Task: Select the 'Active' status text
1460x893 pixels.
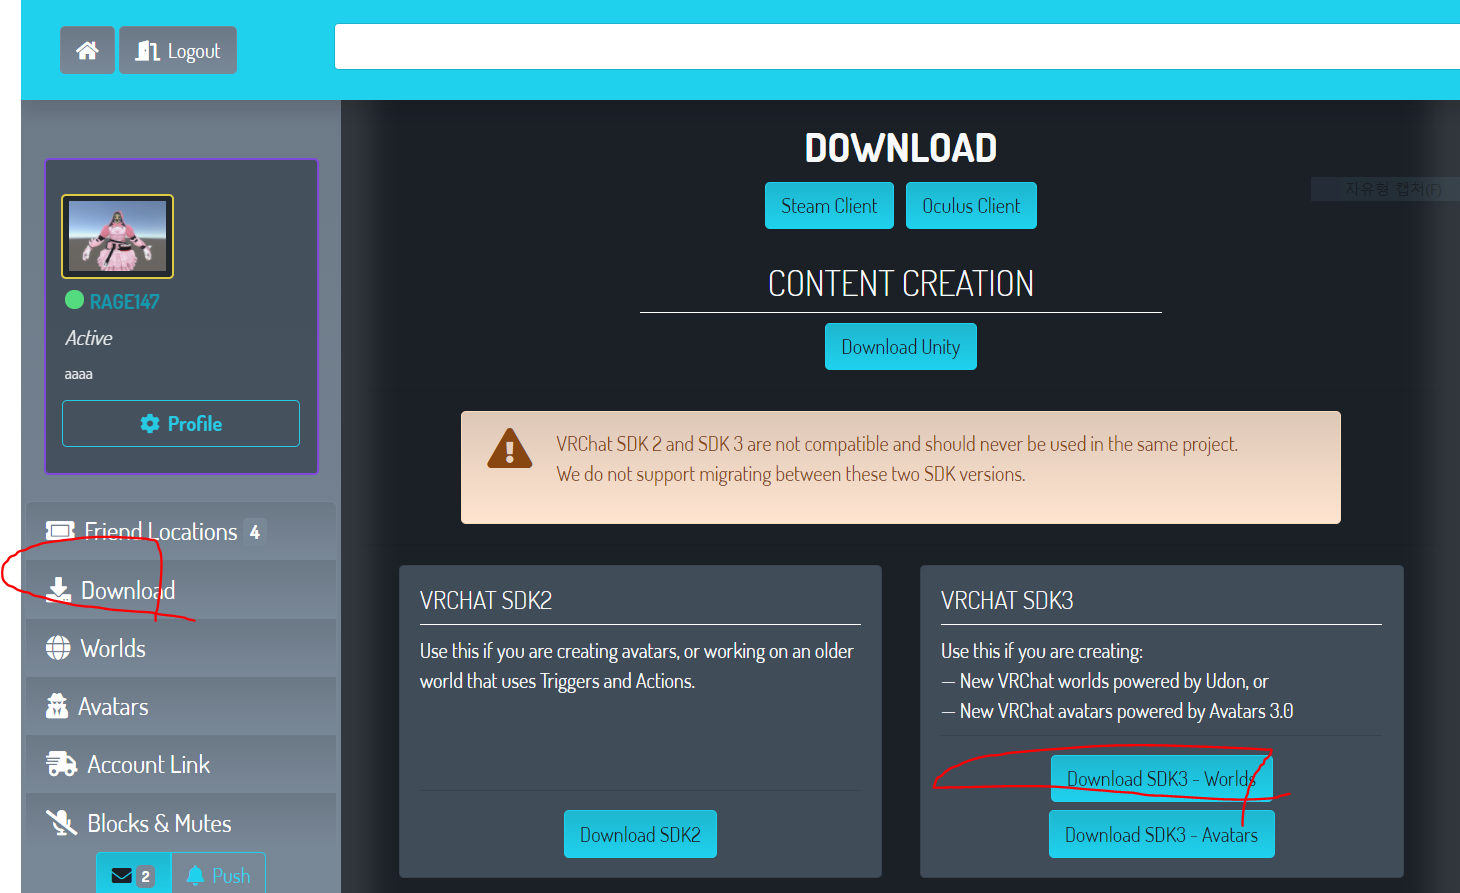Action: tap(89, 338)
